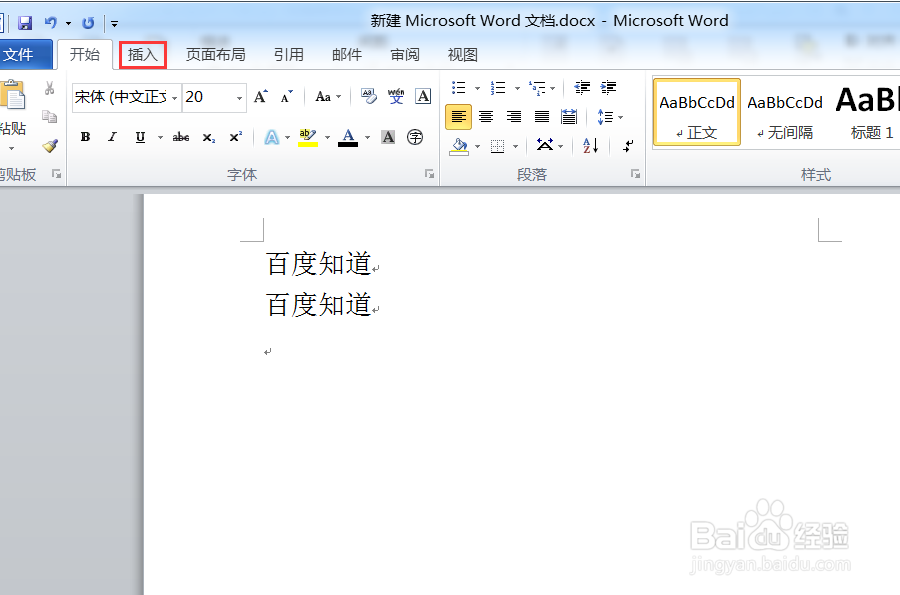Apply the 正文 style
This screenshot has width=900, height=595.
click(697, 112)
